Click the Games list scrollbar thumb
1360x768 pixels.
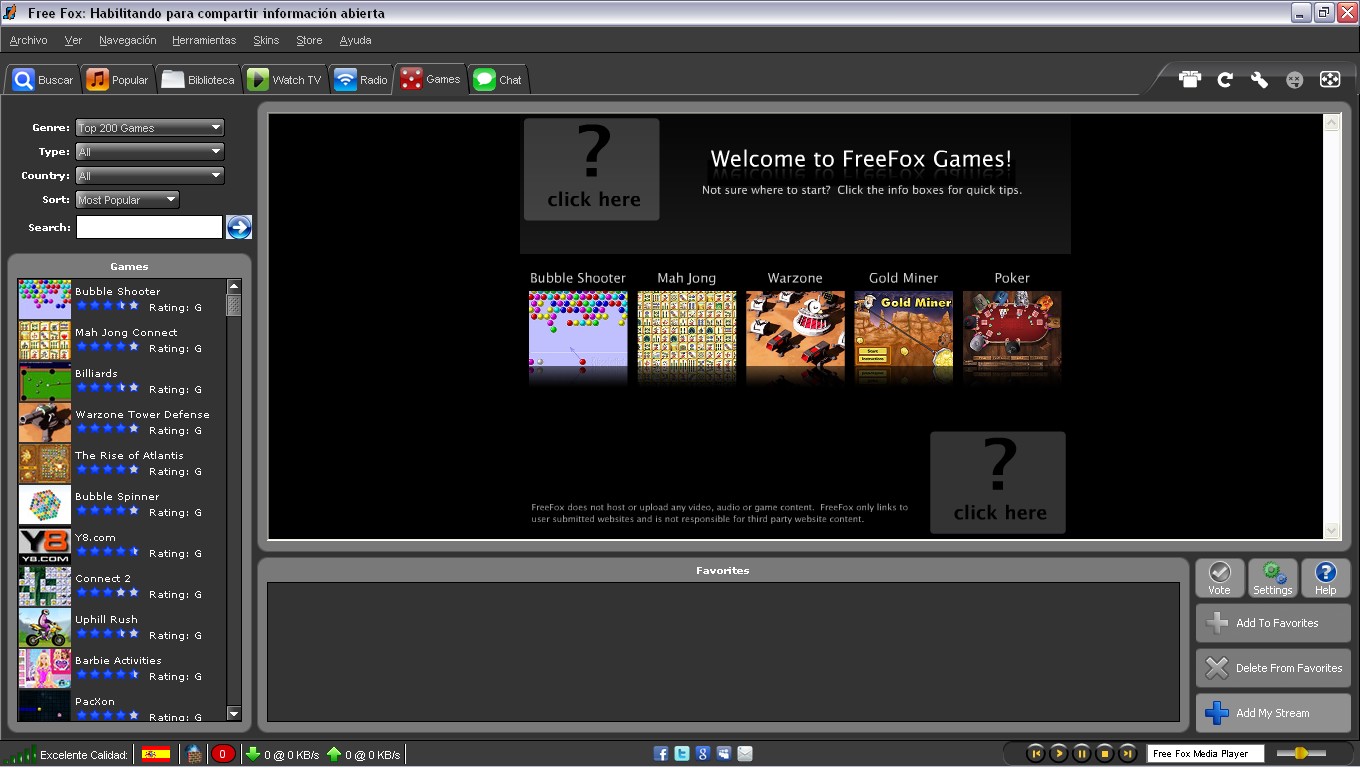(234, 305)
